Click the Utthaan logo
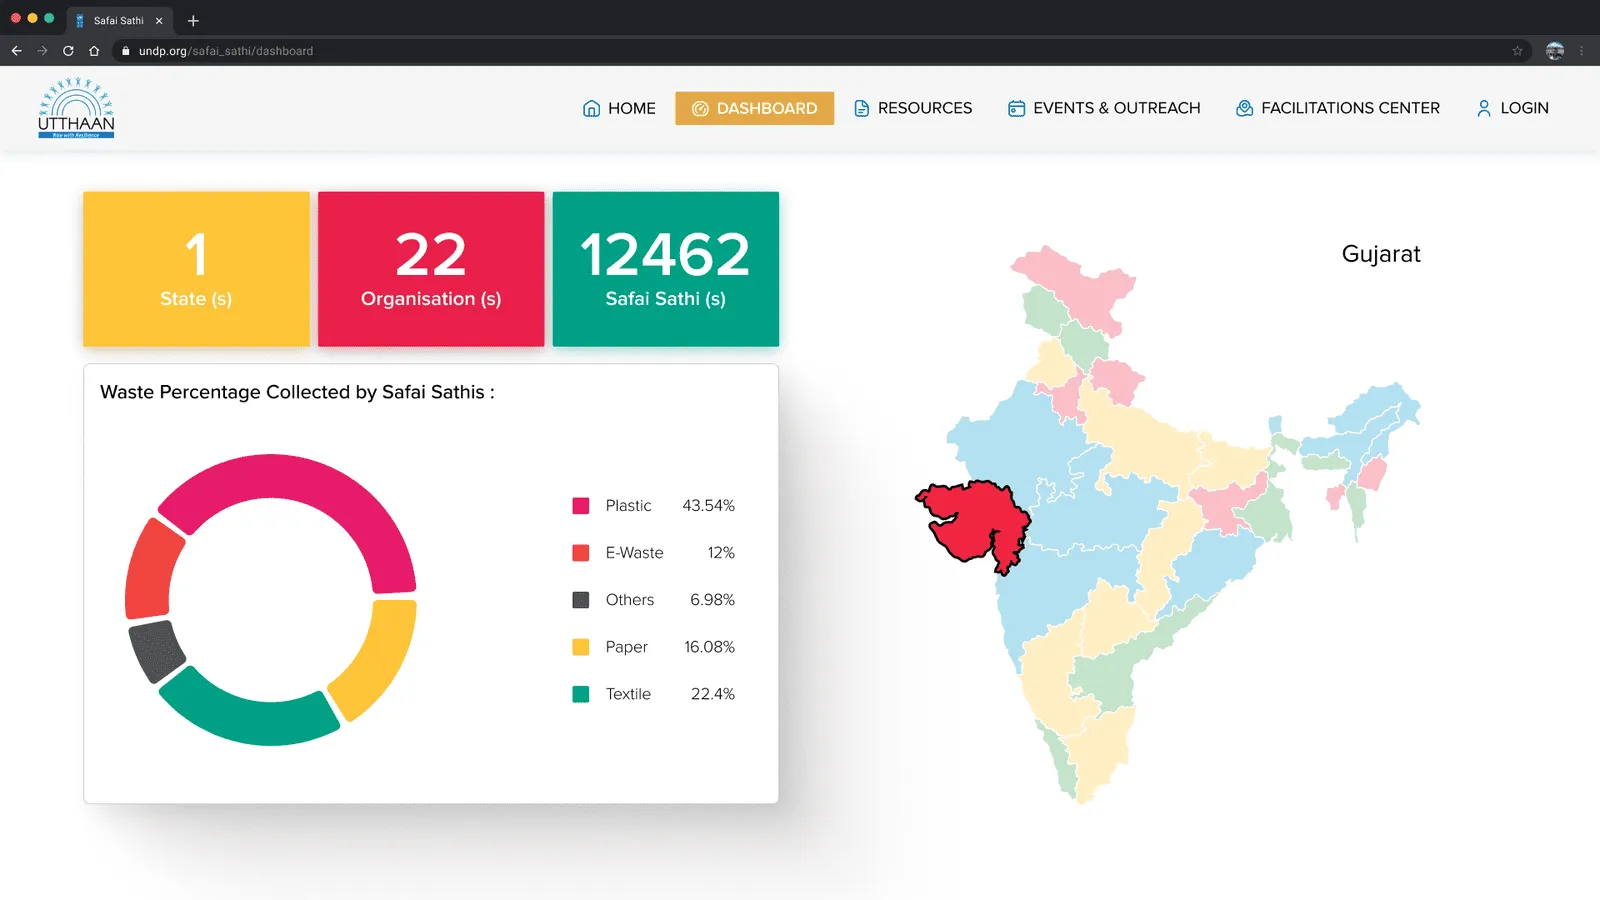 tap(76, 108)
